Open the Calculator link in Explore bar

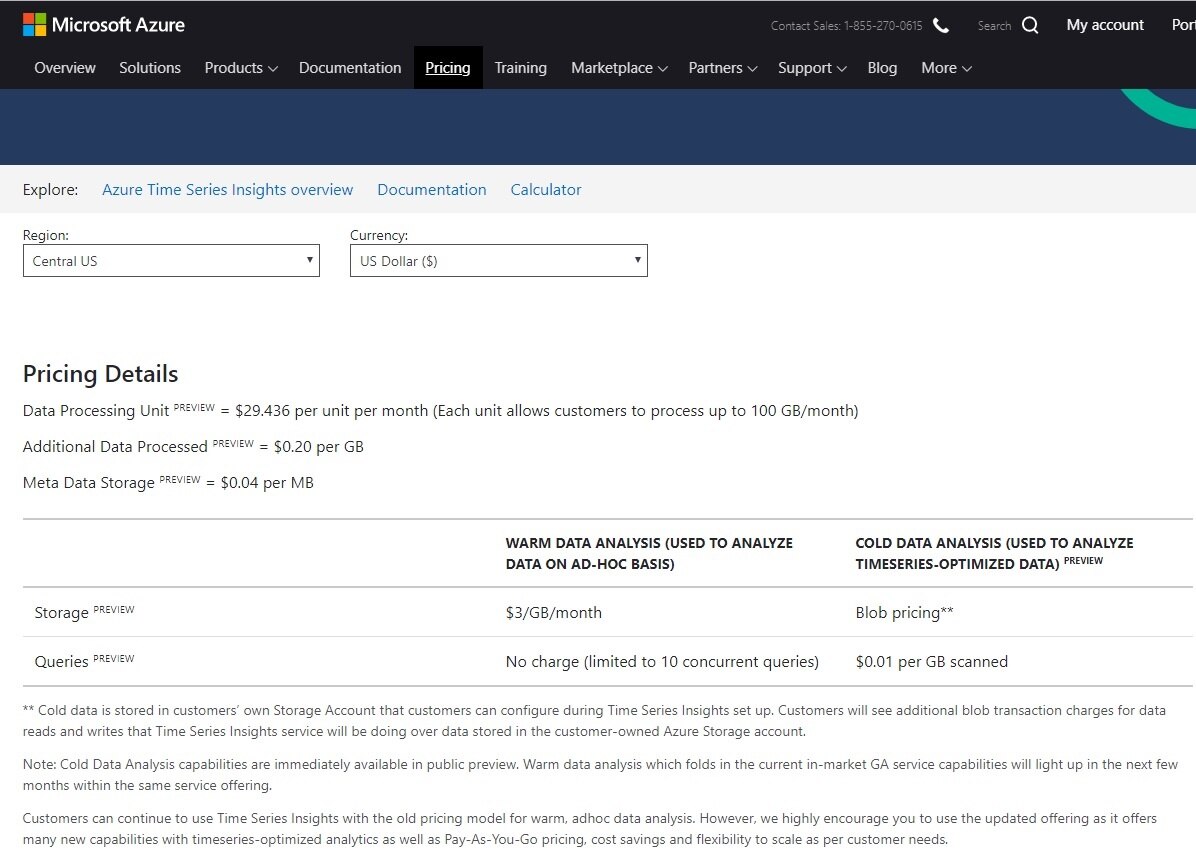coord(545,190)
